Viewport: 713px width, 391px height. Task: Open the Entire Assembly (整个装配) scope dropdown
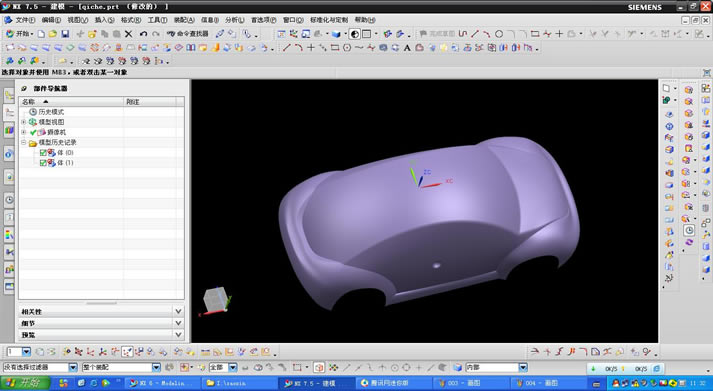pos(156,367)
